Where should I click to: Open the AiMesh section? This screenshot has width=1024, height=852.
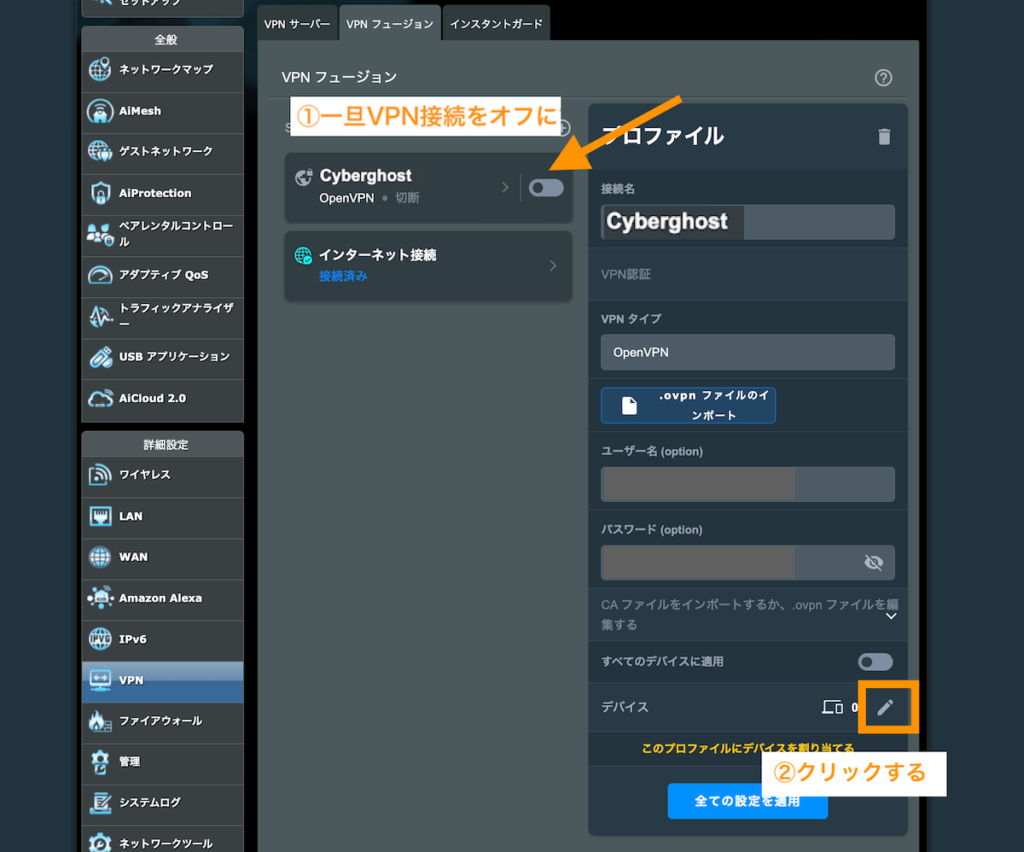[161, 112]
